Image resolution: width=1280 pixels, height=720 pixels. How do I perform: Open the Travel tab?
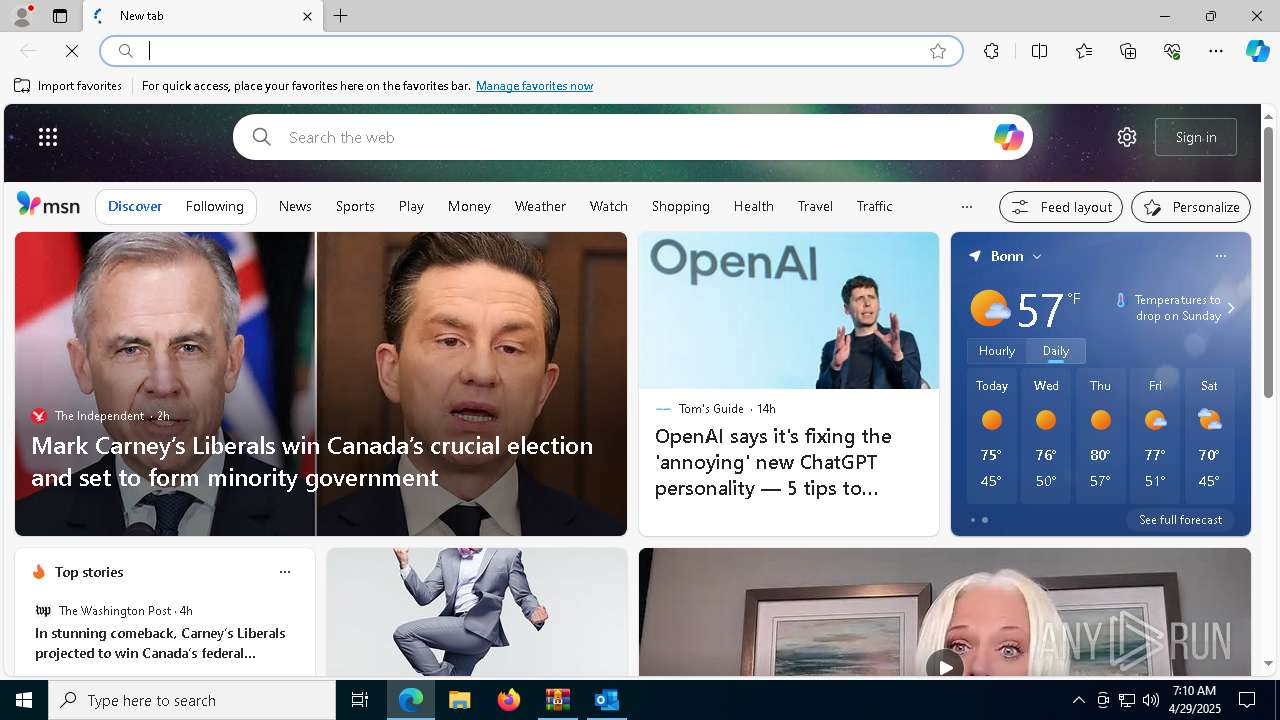tap(815, 206)
